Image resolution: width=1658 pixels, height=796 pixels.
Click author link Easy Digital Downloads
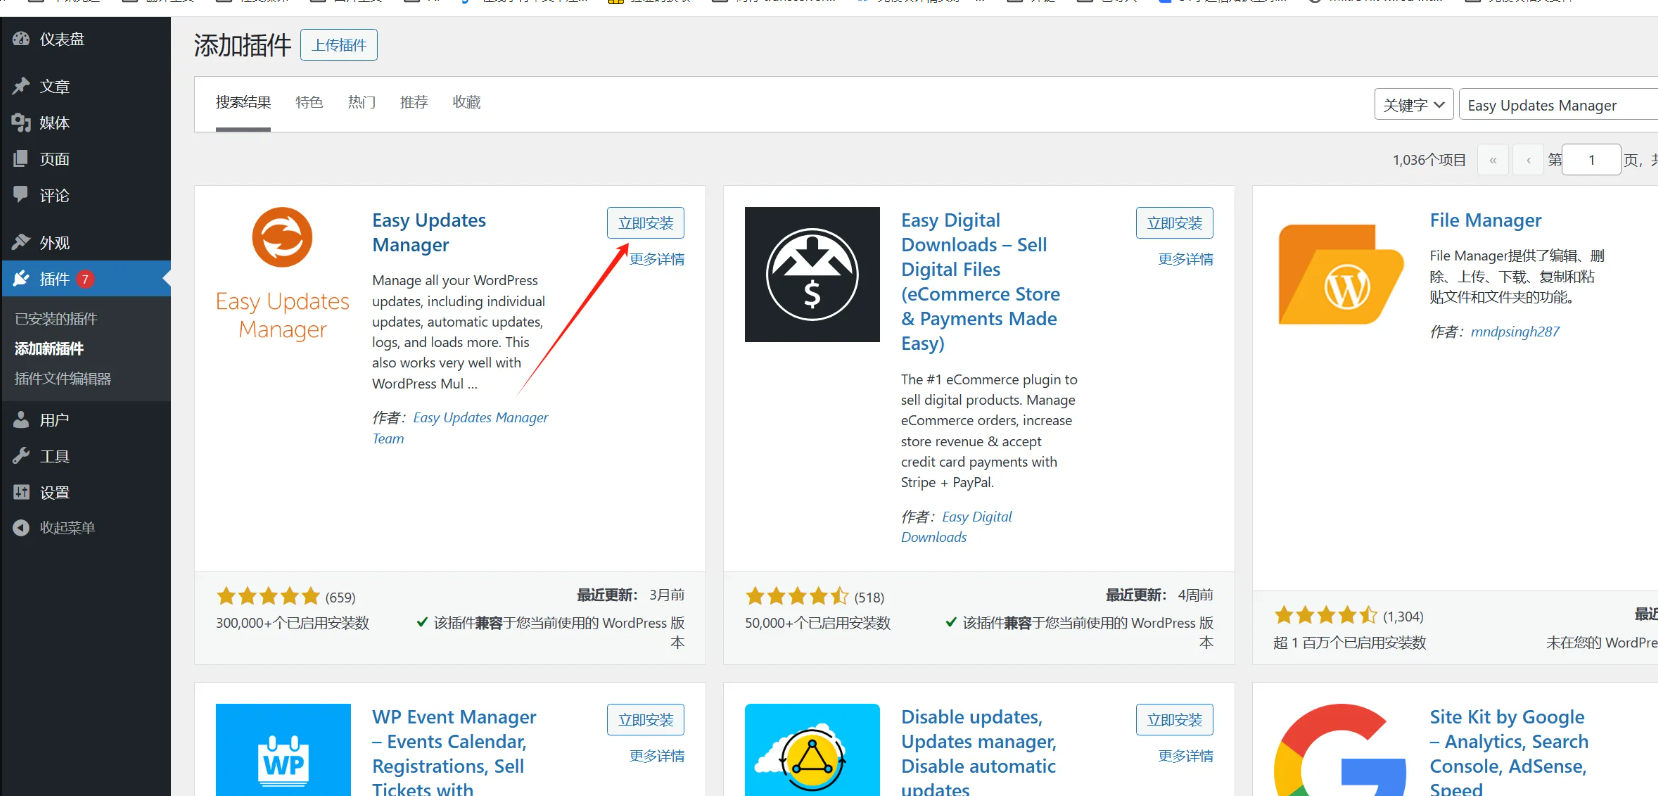point(956,527)
